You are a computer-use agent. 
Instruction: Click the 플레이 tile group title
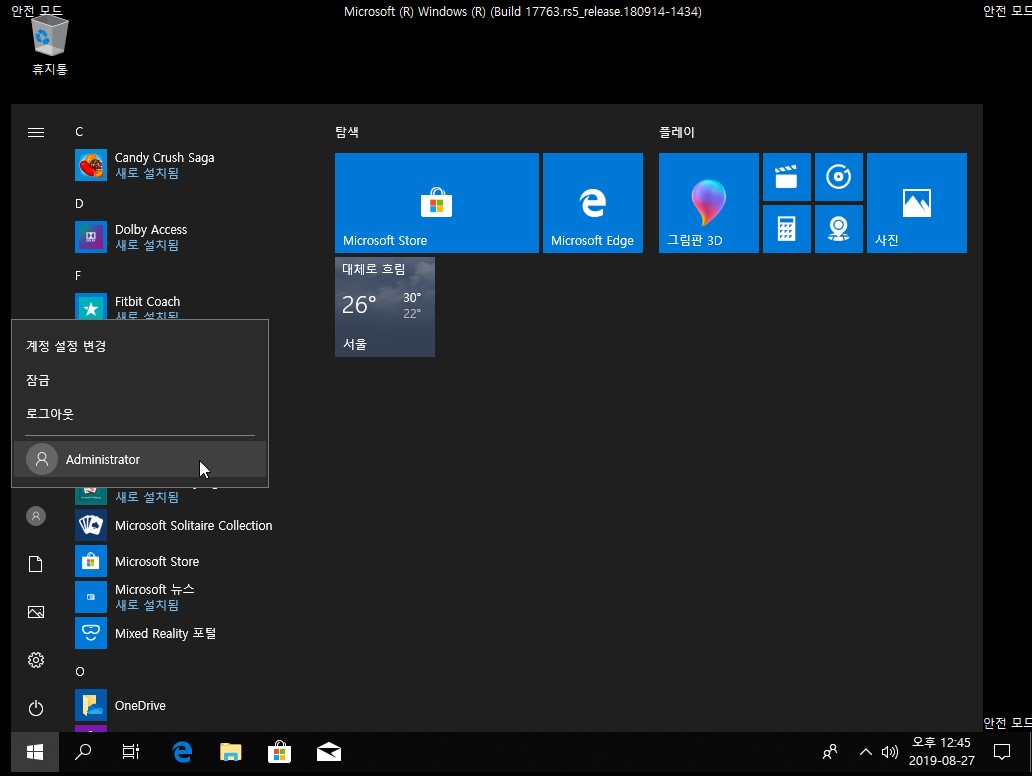(x=677, y=132)
